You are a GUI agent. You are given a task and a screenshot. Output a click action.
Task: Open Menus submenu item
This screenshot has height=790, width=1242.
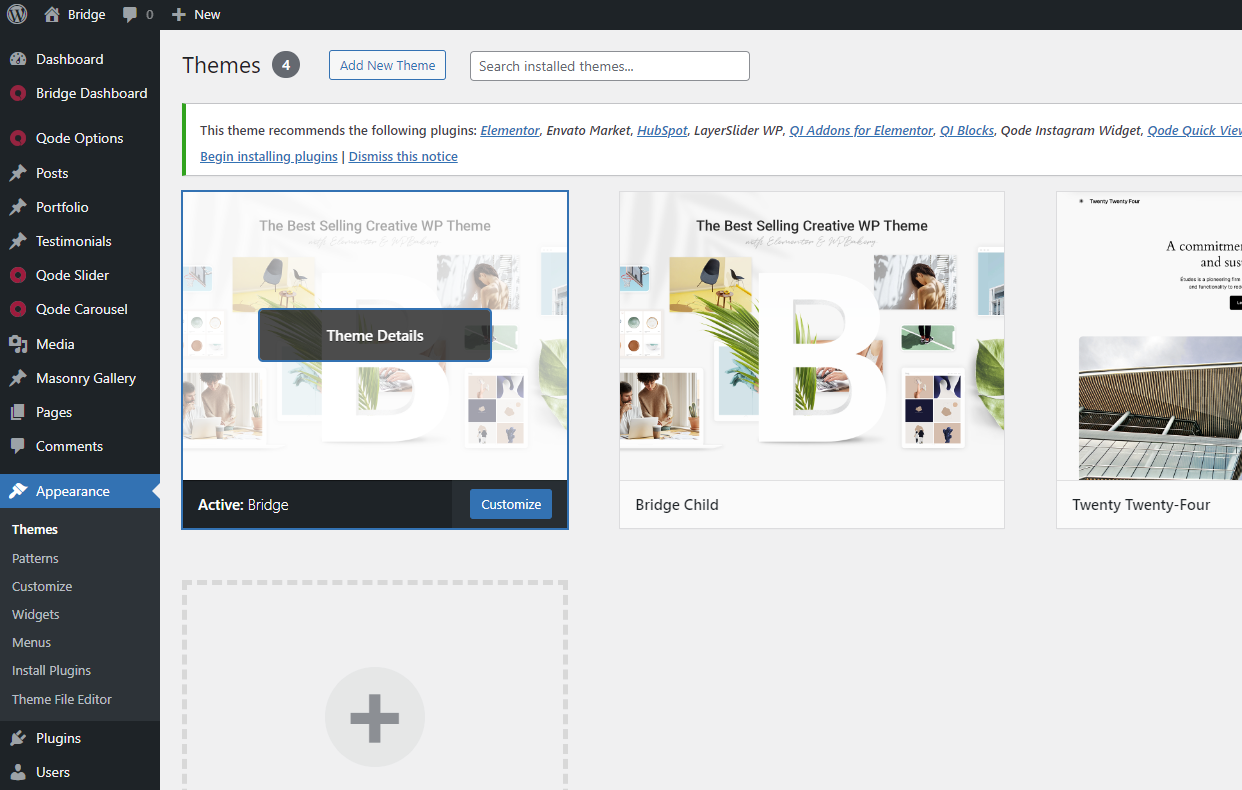31,642
